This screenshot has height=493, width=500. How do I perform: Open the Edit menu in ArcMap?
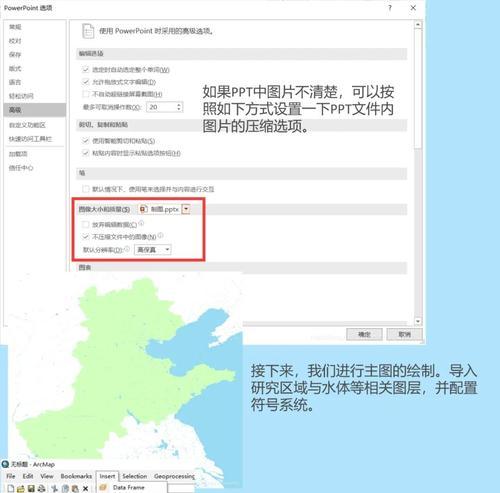pyautogui.click(x=28, y=476)
